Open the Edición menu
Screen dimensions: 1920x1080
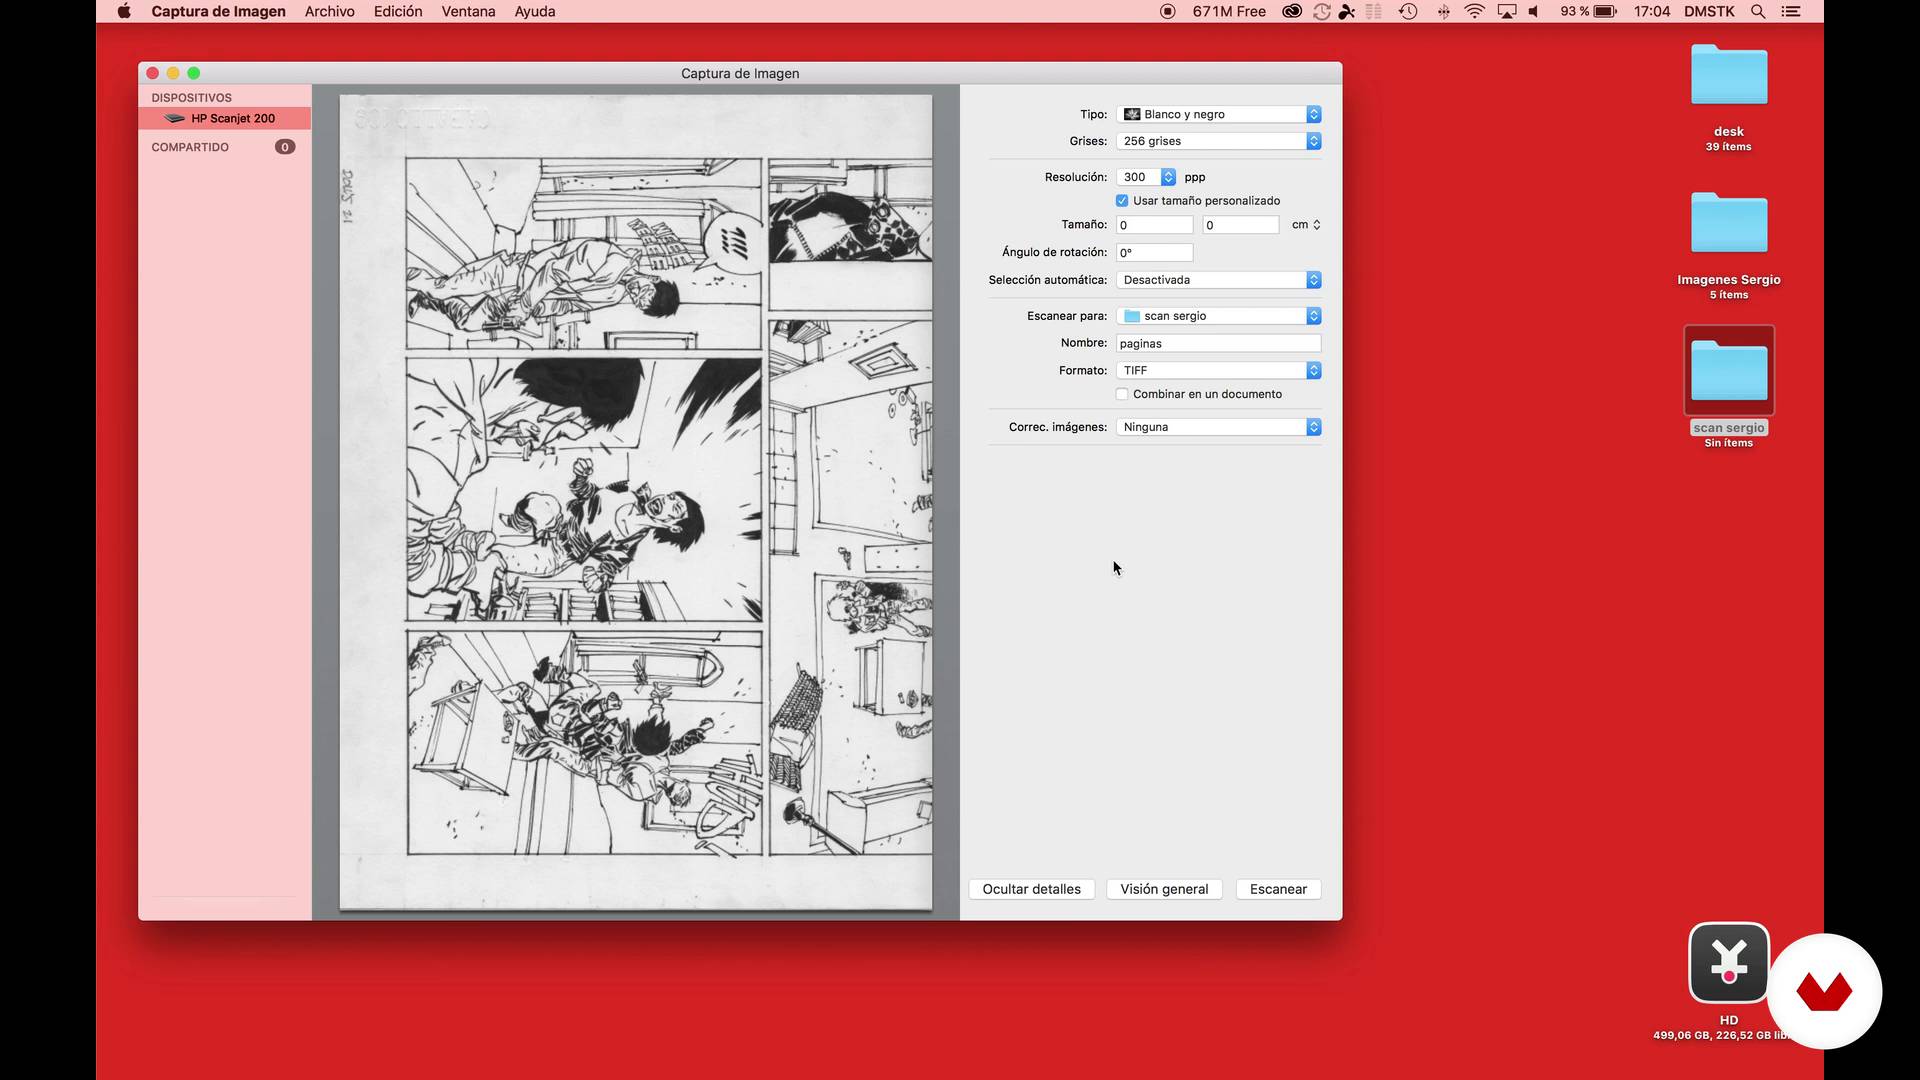398,11
